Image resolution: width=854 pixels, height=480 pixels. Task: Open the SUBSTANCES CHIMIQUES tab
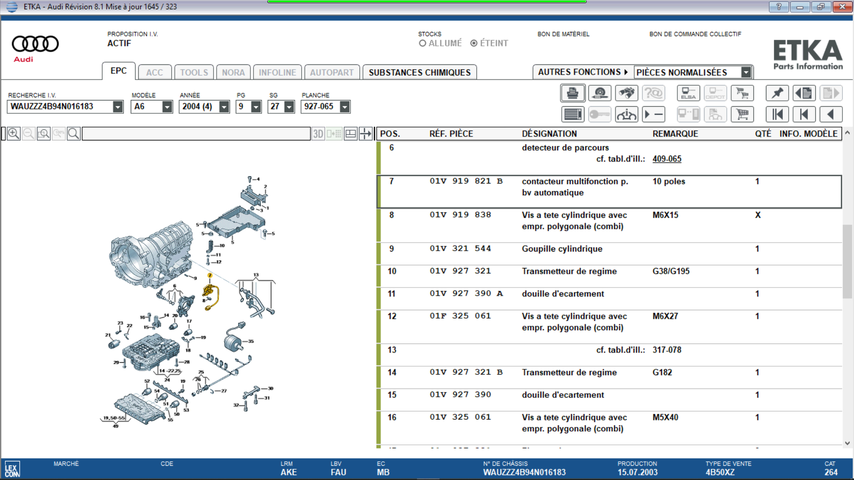click(x=419, y=72)
